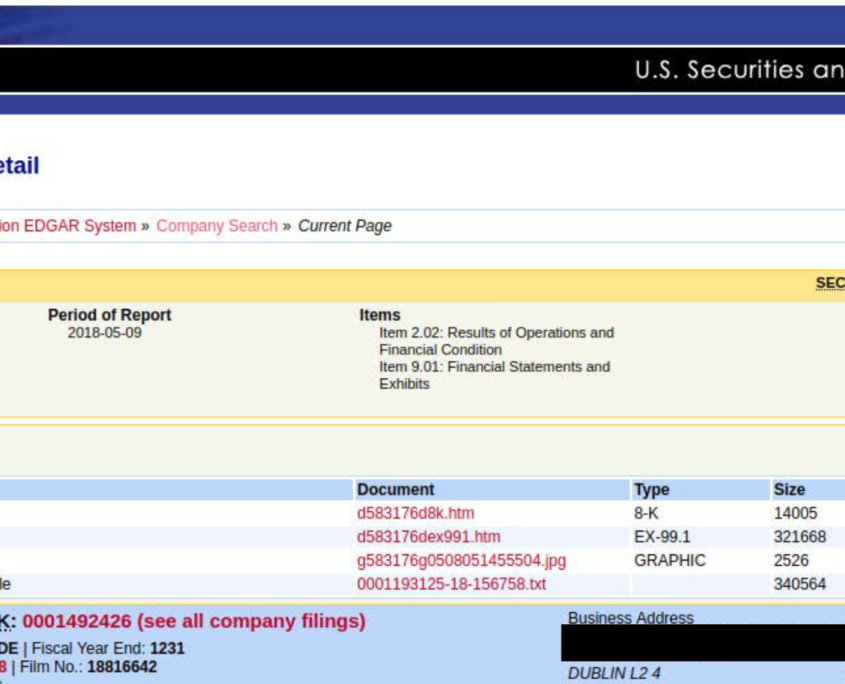Image resolution: width=845 pixels, height=684 pixels.
Task: Click the Item 9.01 Financial Statements text
Action: 494,367
